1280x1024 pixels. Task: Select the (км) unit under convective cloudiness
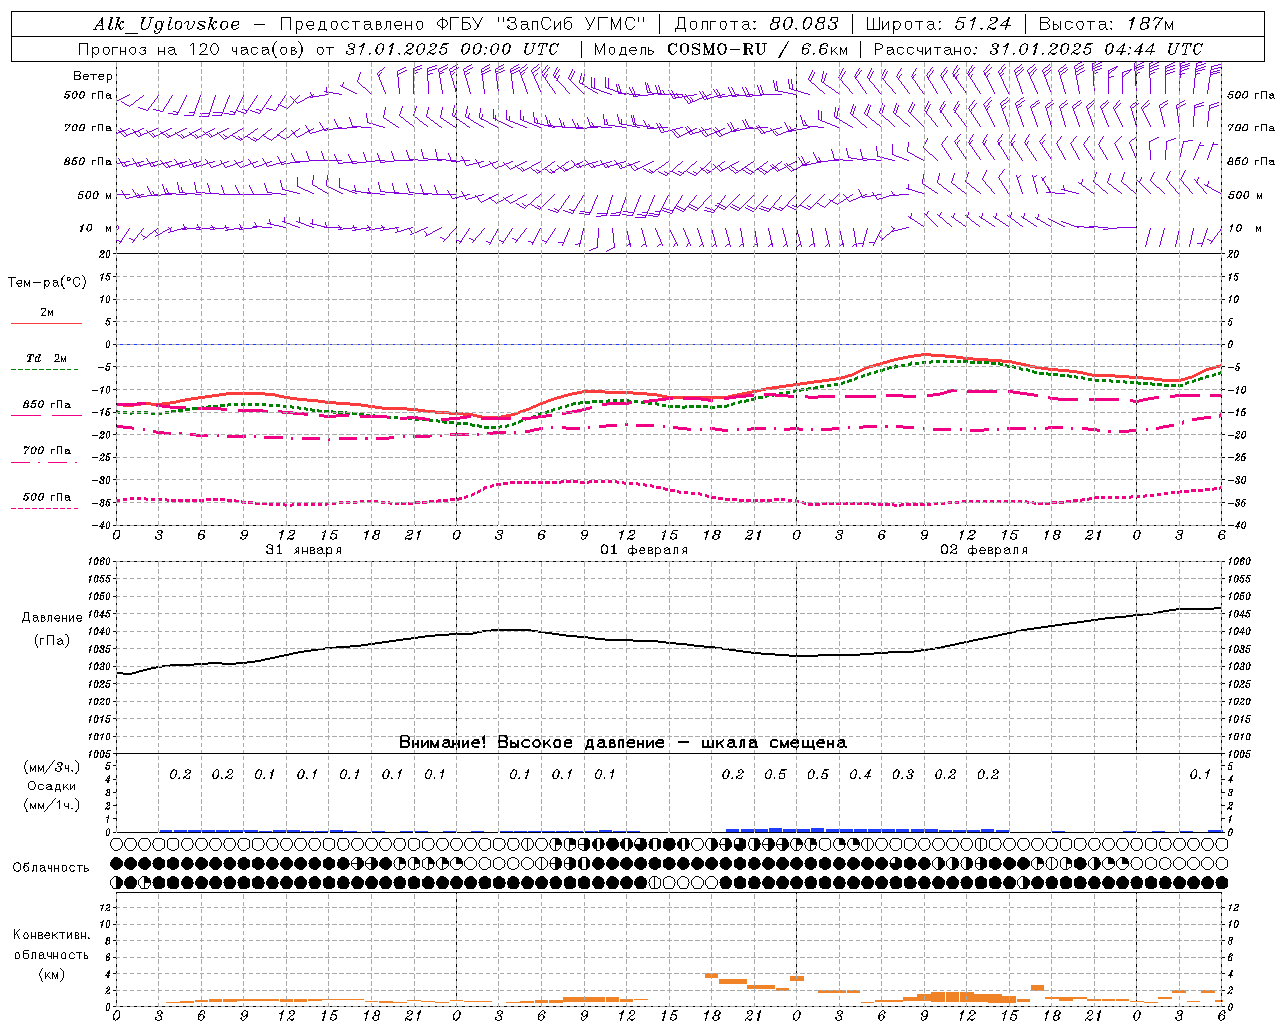[51, 973]
